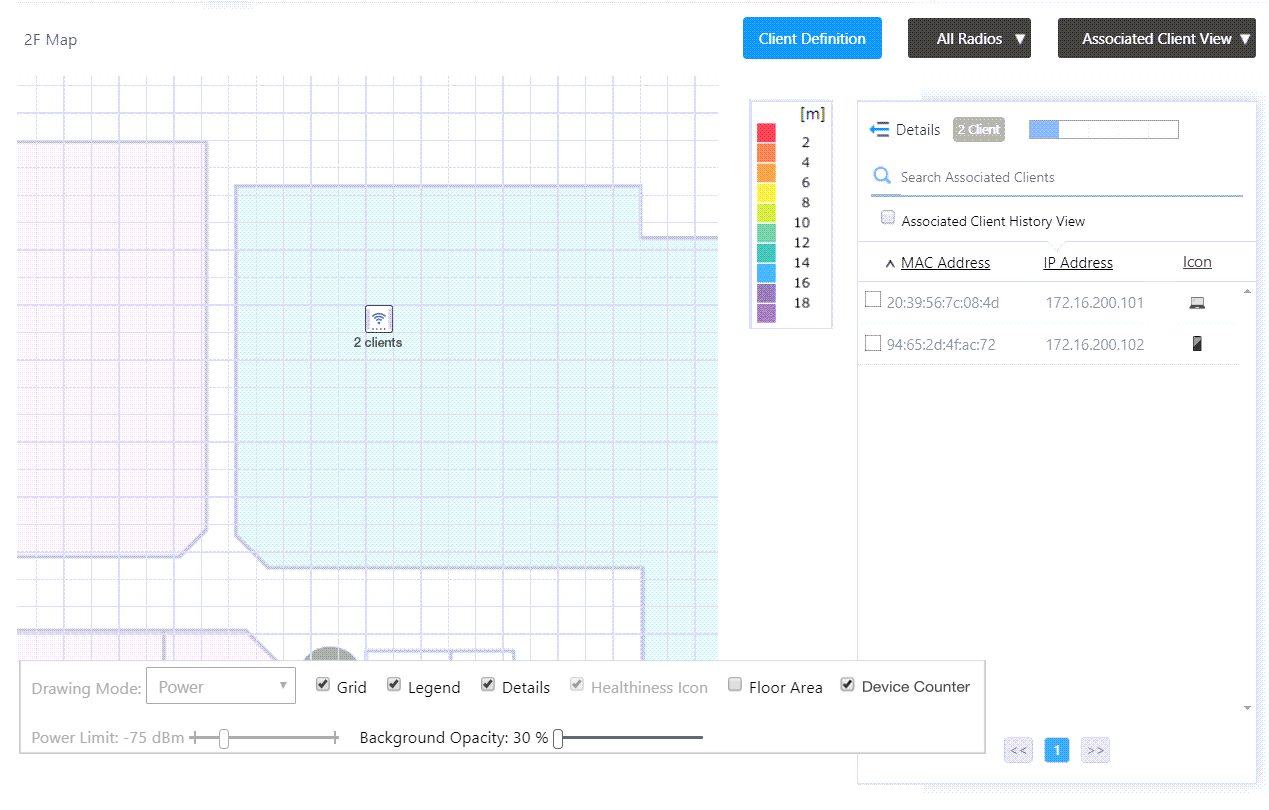Click the search magnifier icon
Screen dimensions: 1269x810
pyautogui.click(x=882, y=177)
